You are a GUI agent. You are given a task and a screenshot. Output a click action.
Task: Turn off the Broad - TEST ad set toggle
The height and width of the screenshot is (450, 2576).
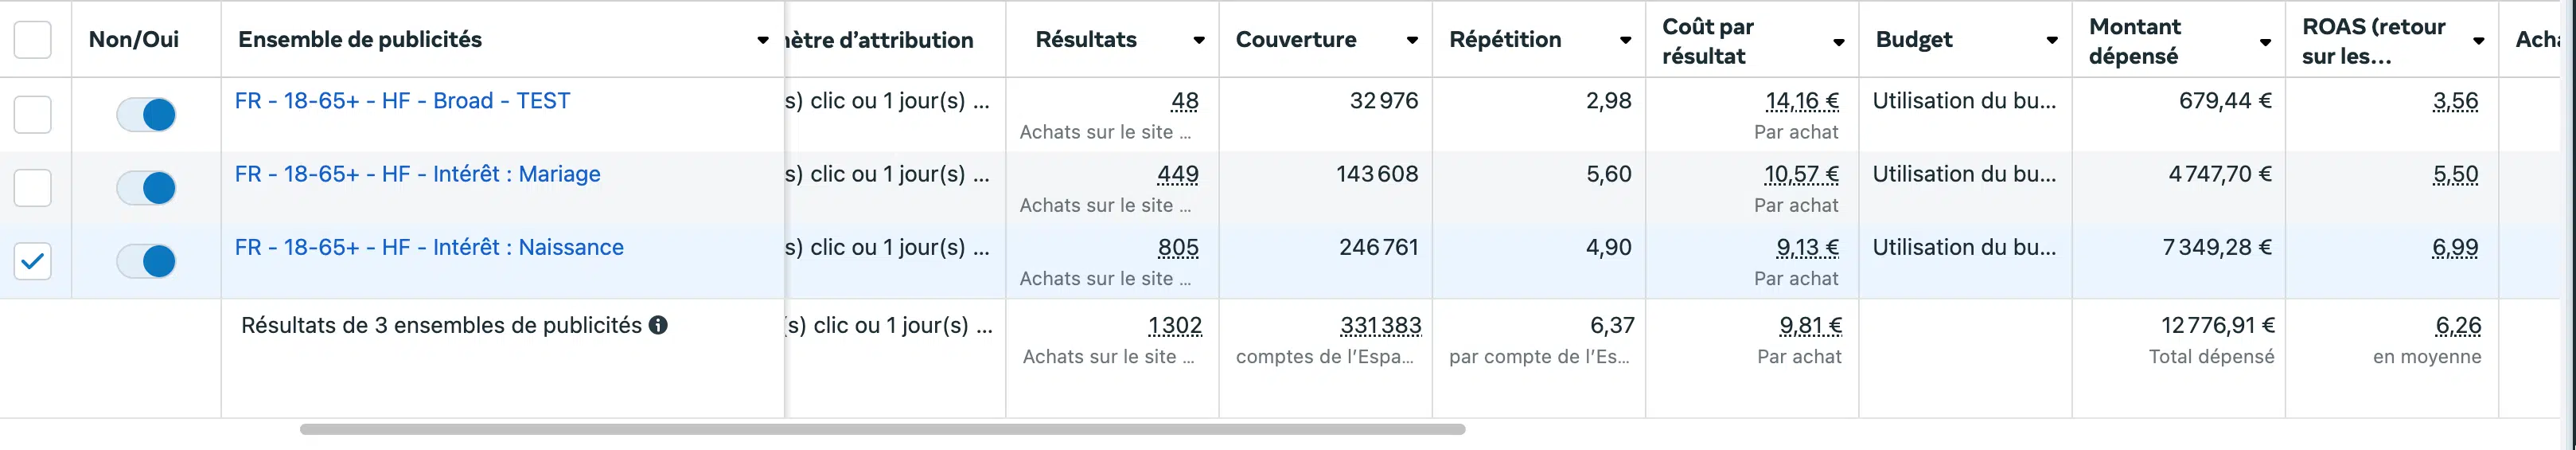tap(146, 114)
